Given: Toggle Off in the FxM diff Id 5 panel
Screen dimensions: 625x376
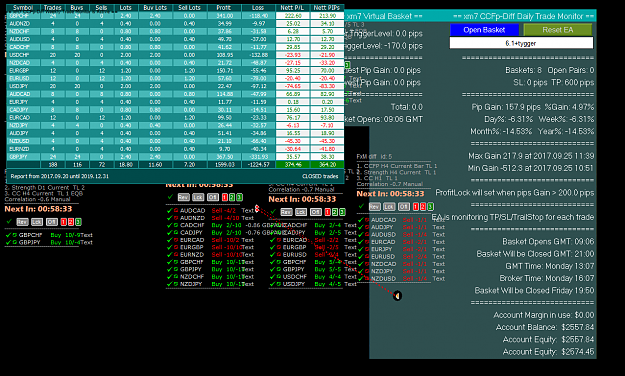Looking at the screenshot, I should [x=404, y=206].
